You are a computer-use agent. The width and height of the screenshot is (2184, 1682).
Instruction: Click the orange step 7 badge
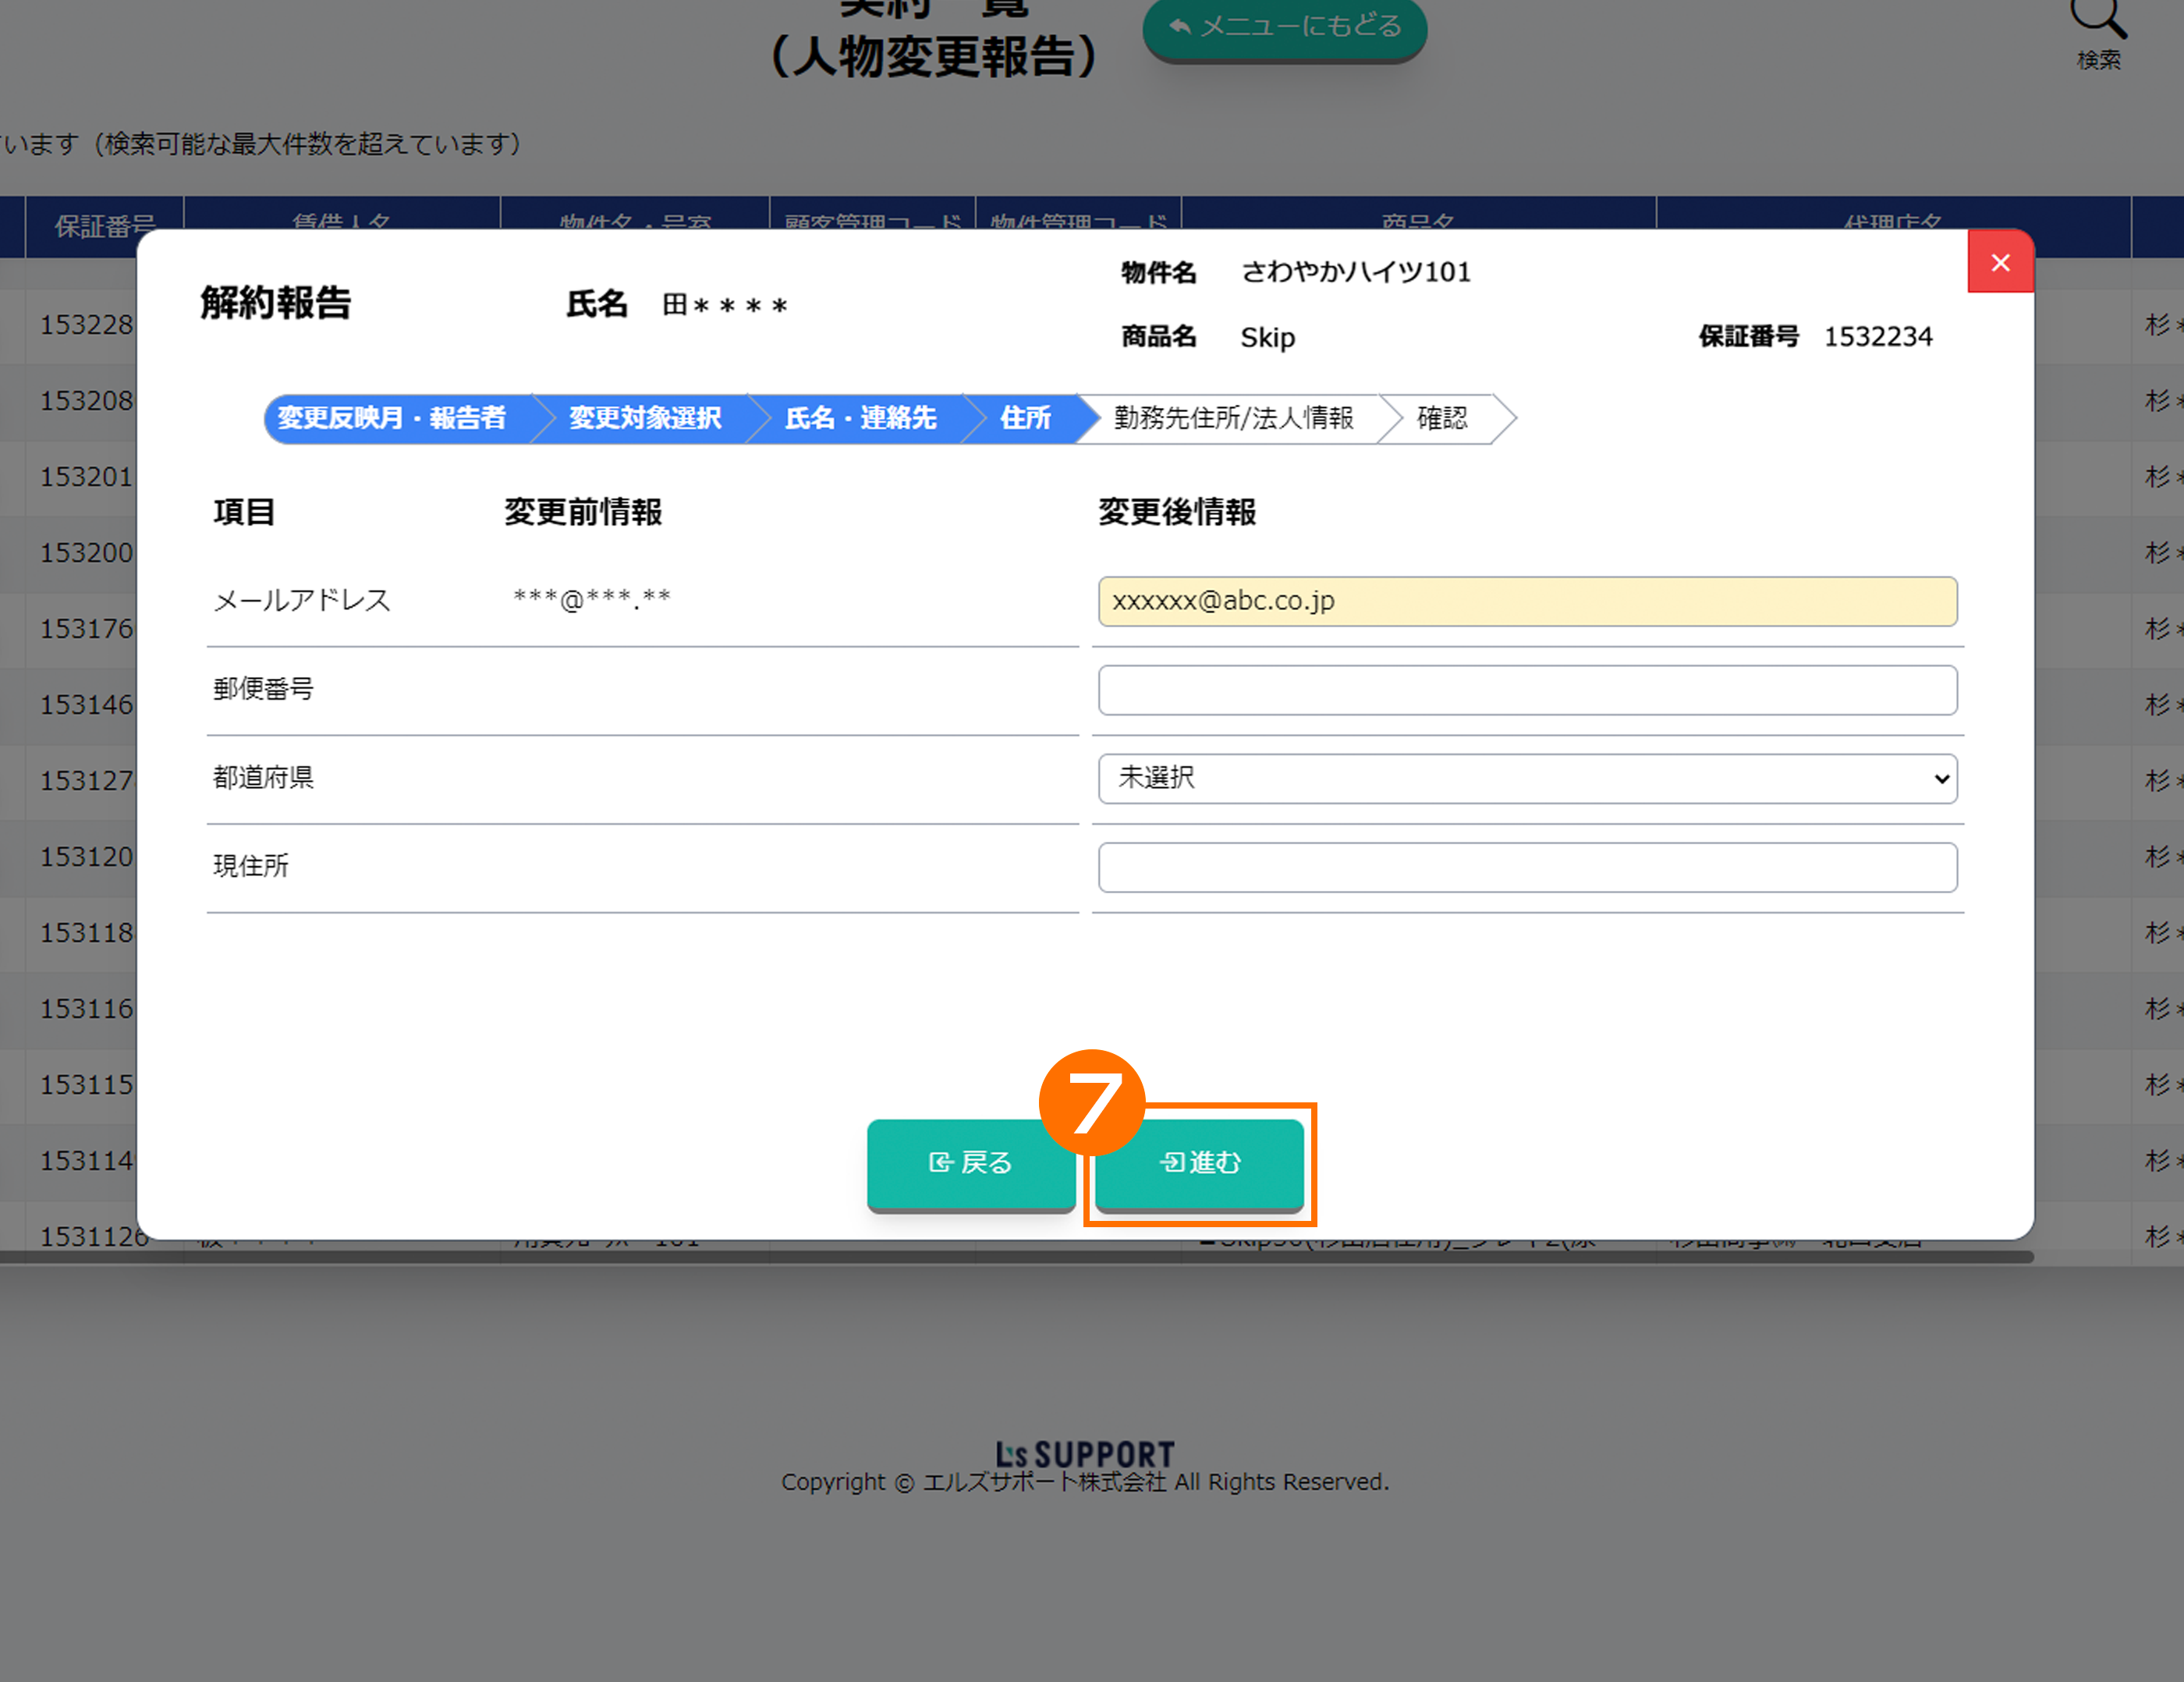(1091, 1102)
